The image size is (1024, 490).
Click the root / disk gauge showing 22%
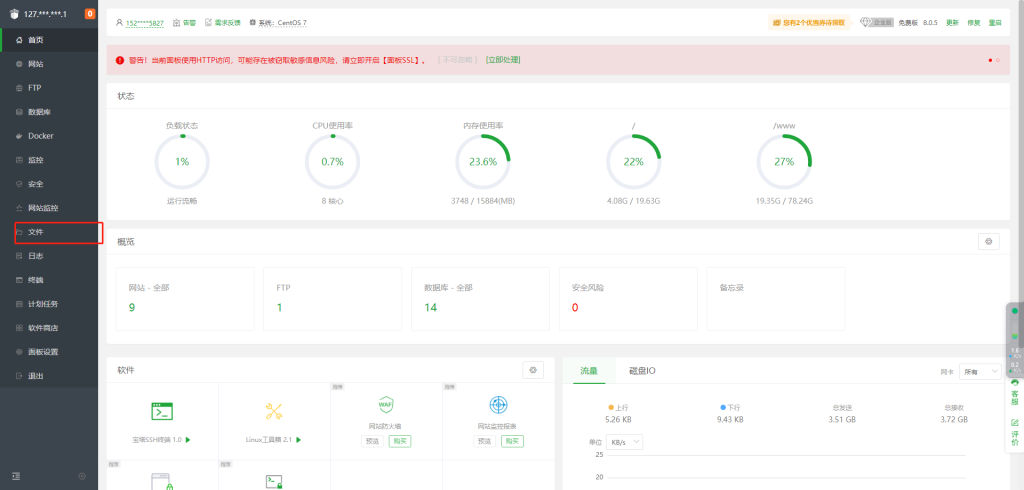(x=633, y=162)
